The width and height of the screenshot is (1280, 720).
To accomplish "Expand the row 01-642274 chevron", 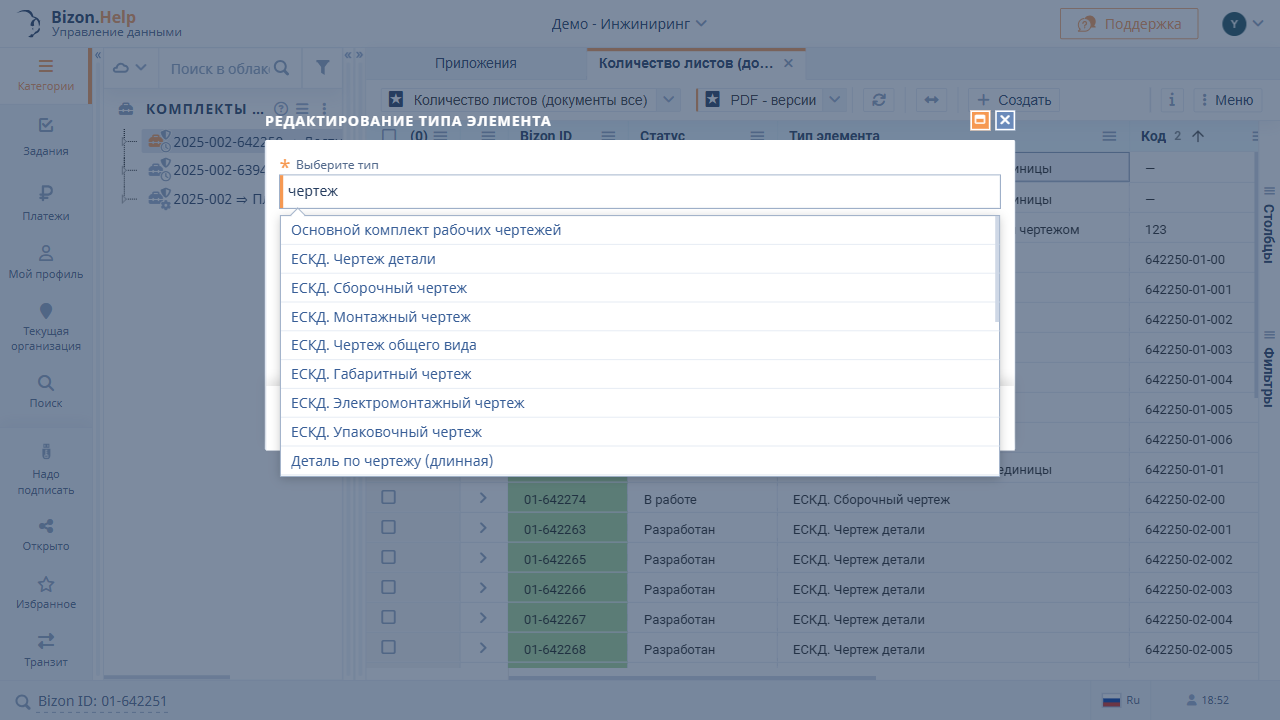I will pos(483,498).
